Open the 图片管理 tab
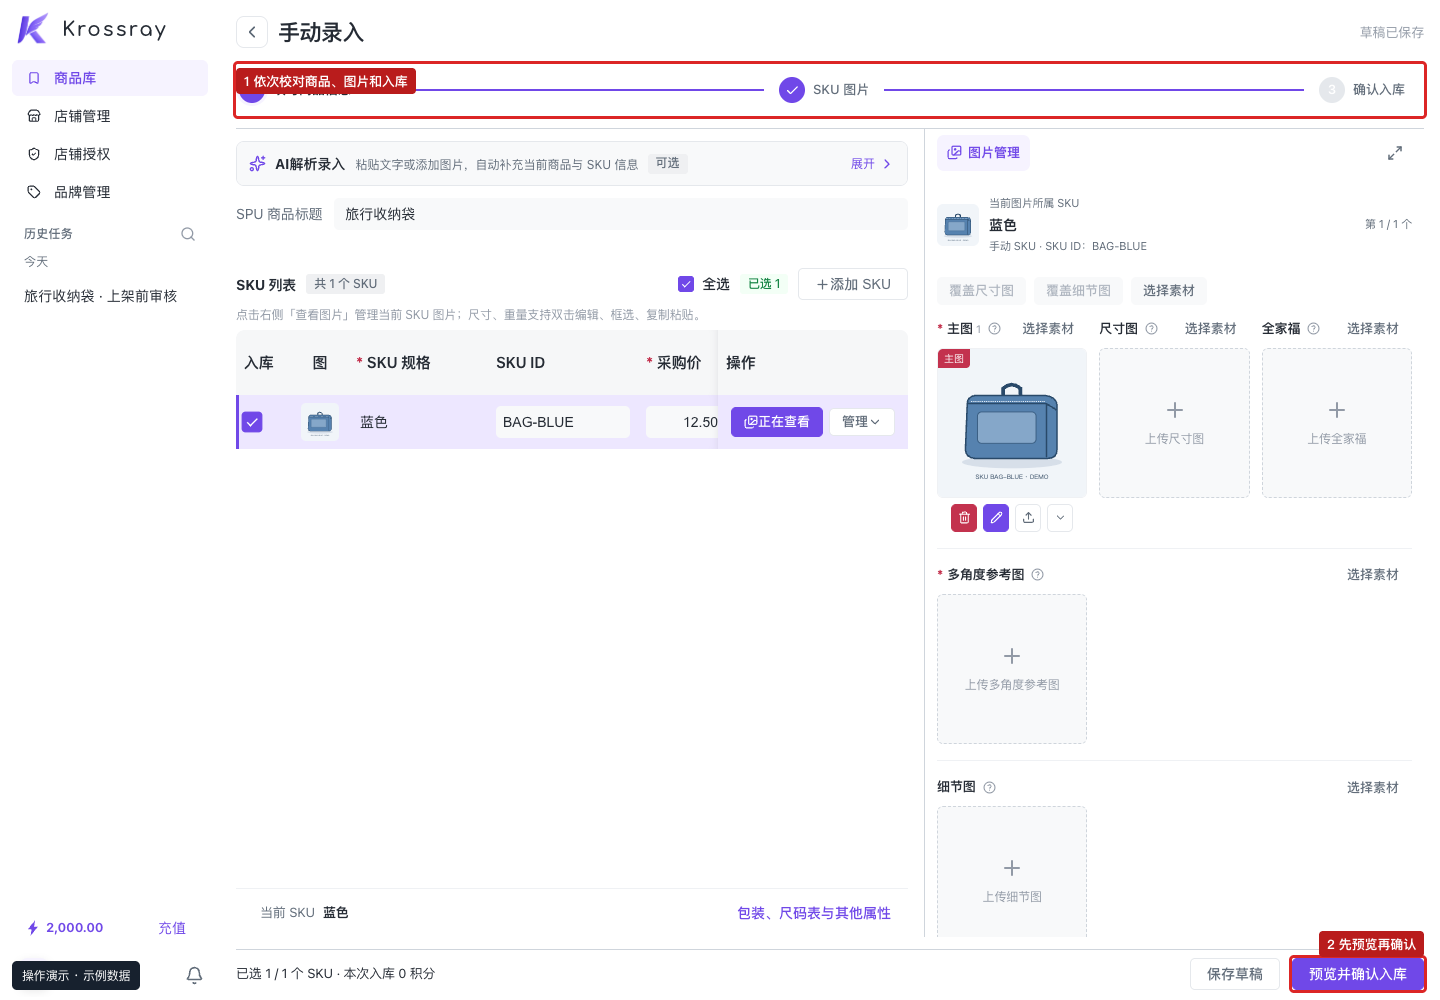The height and width of the screenshot is (1000, 1440). point(984,153)
